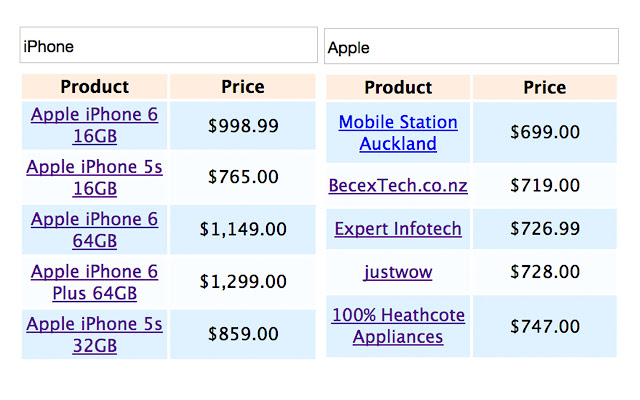Click the $699.00 price cell
The width and height of the screenshot is (640, 400).
tap(545, 131)
